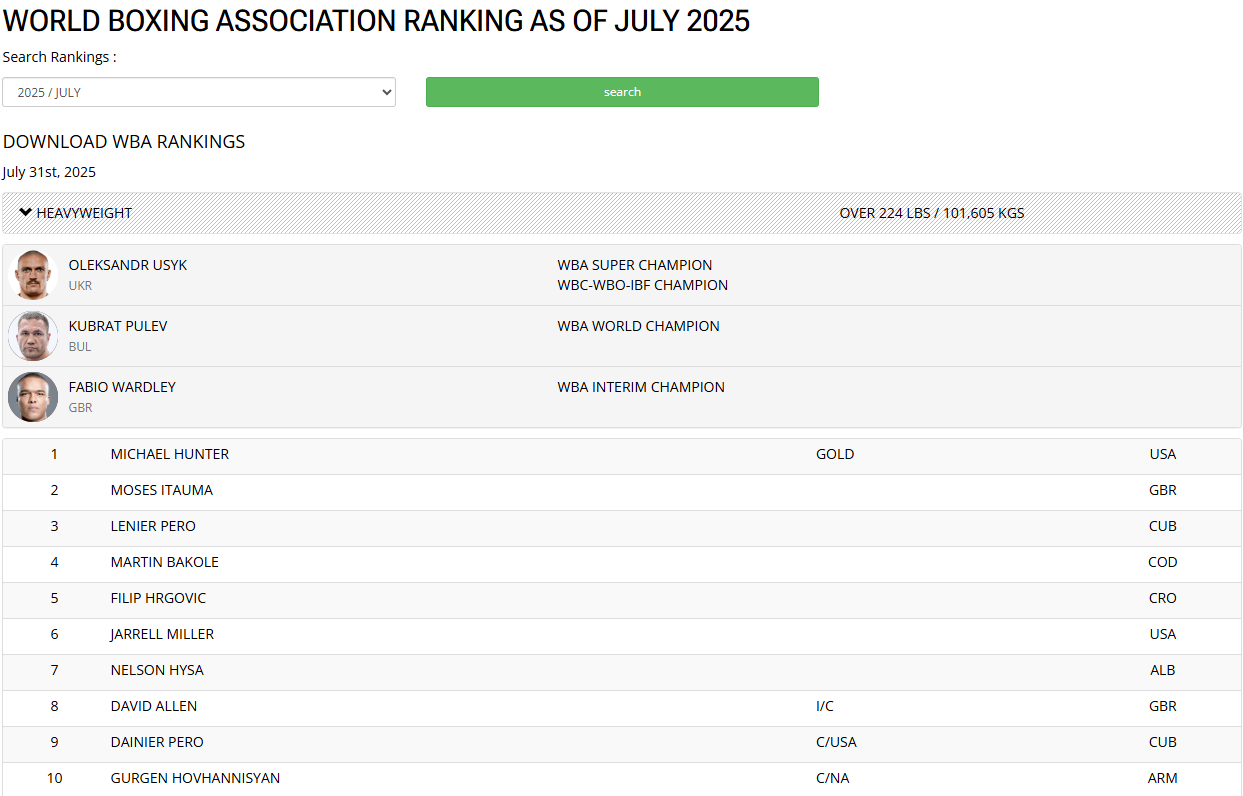Click the WBA INTERIM CHAMPION title text

641,387
